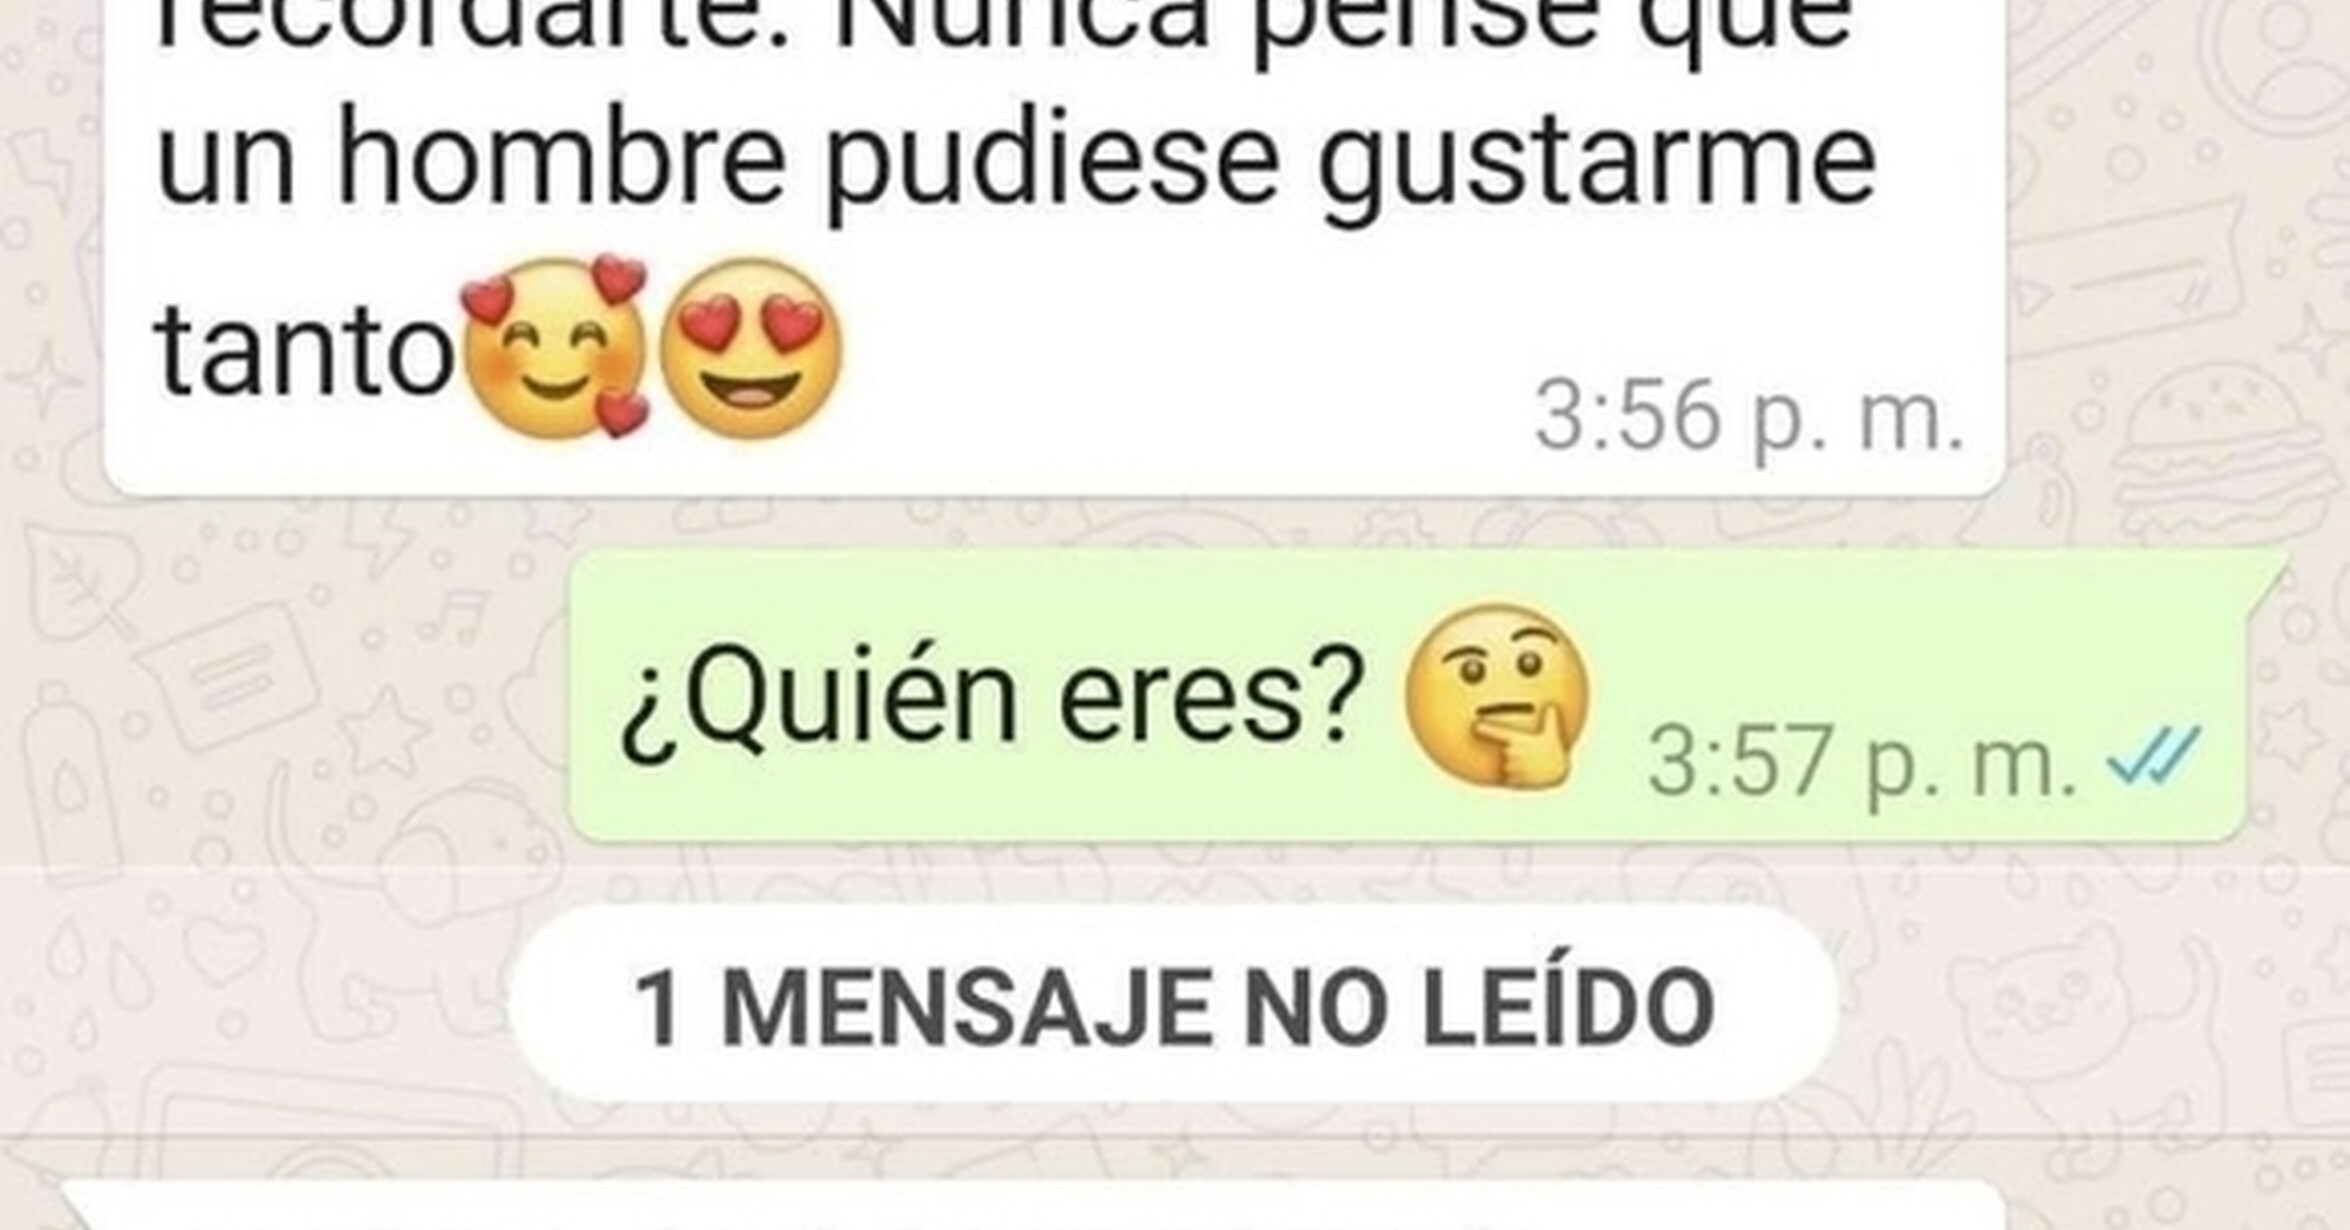This screenshot has height=1230, width=2350.
Task: Click the word "eres?" in the green bubble
Action: click(x=1211, y=696)
